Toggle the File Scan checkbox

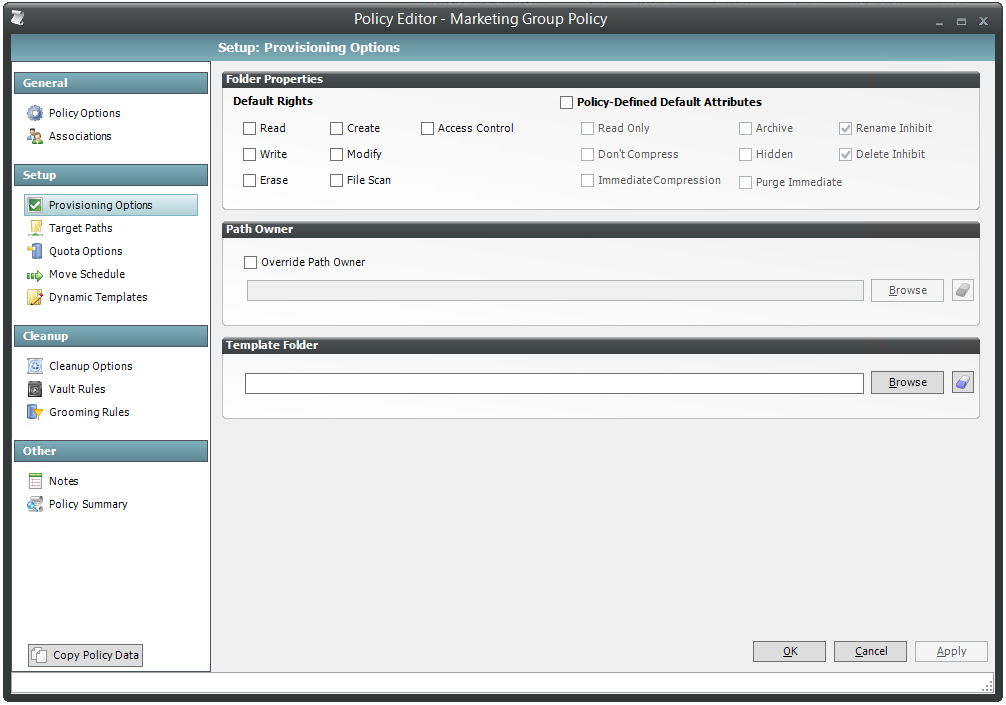coord(336,181)
